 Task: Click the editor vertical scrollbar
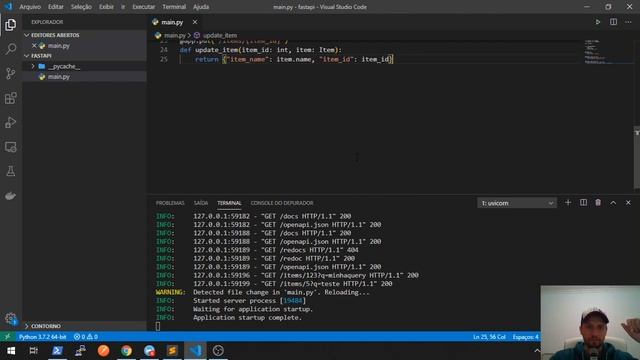coord(637,158)
